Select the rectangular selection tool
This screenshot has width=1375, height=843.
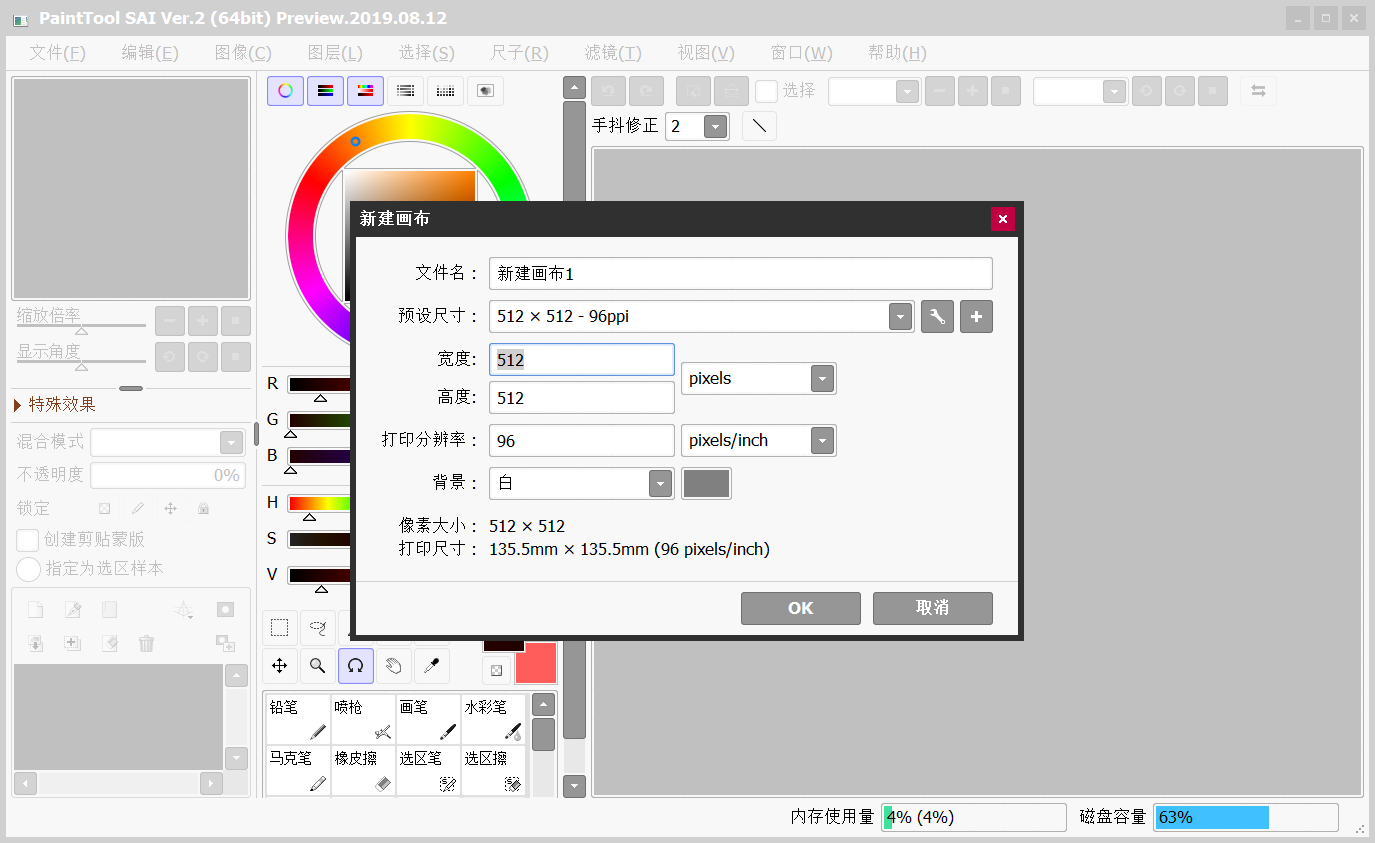point(280,628)
